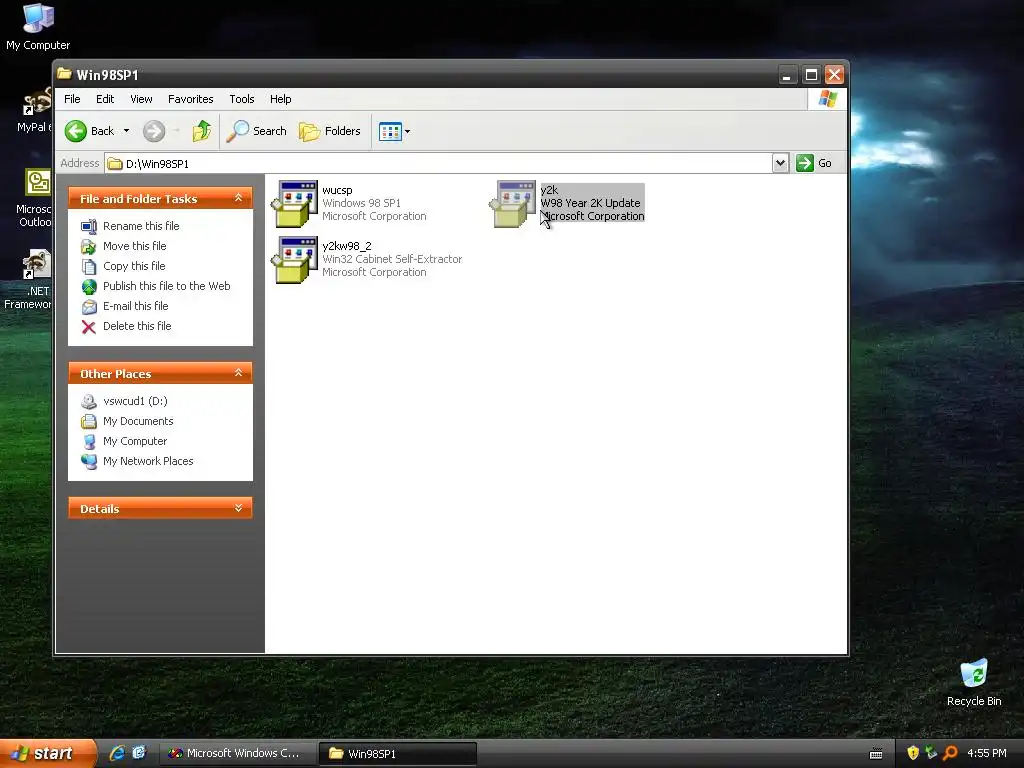Open the Back history dropdown arrow
The height and width of the screenshot is (768, 1024).
click(x=127, y=131)
